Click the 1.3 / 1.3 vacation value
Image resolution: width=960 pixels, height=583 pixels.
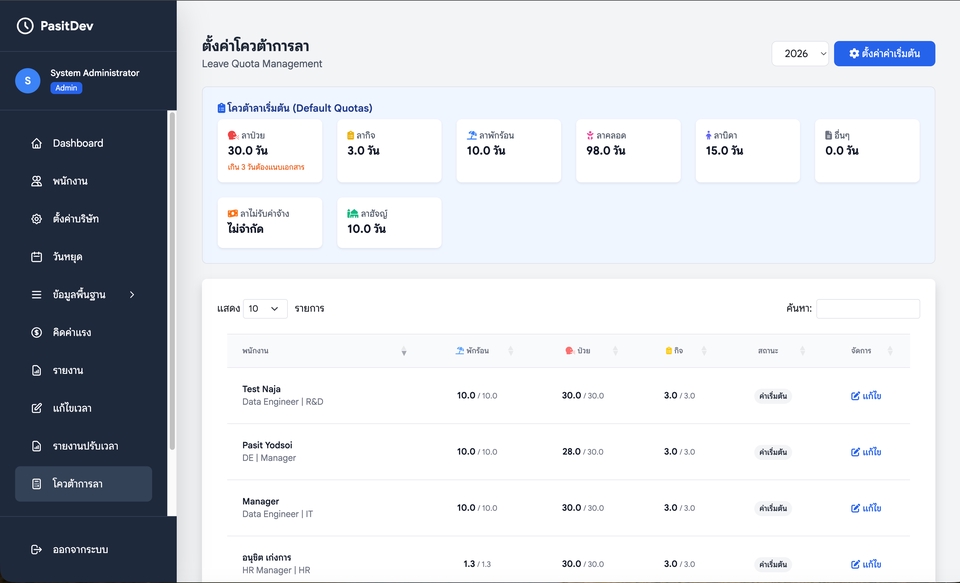(477, 564)
